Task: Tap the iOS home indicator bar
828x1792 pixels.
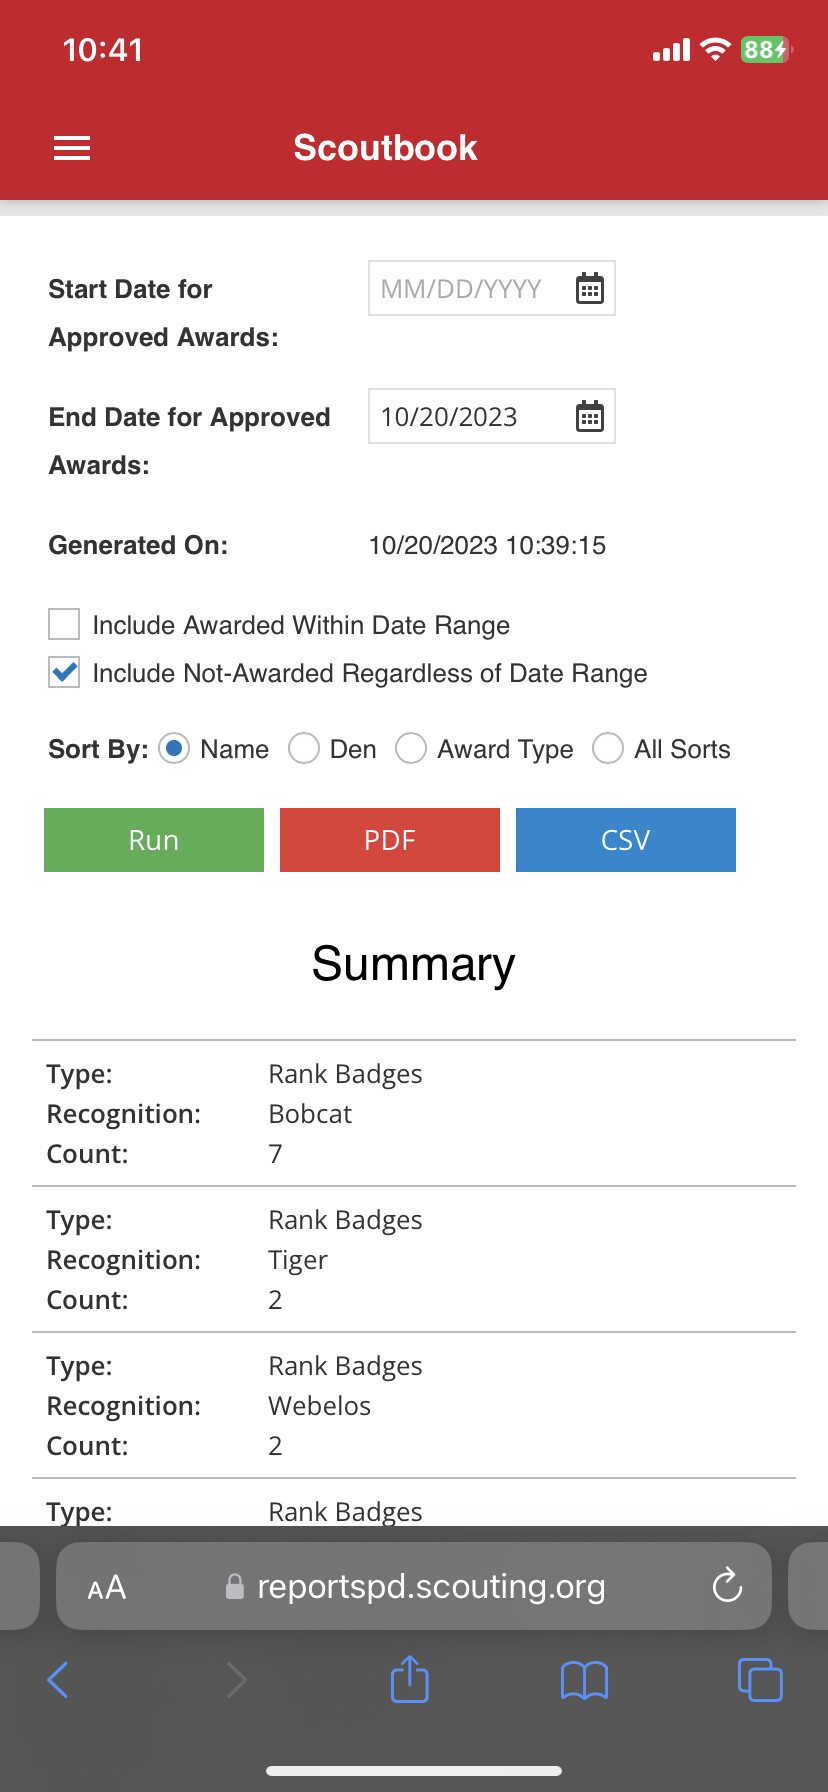Action: click(x=414, y=1770)
